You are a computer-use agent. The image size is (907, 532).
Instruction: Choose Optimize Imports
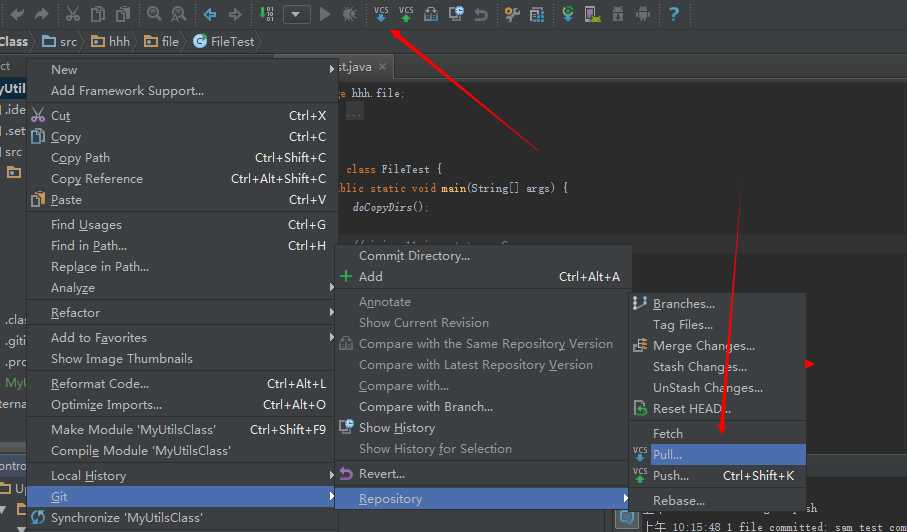click(183, 405)
